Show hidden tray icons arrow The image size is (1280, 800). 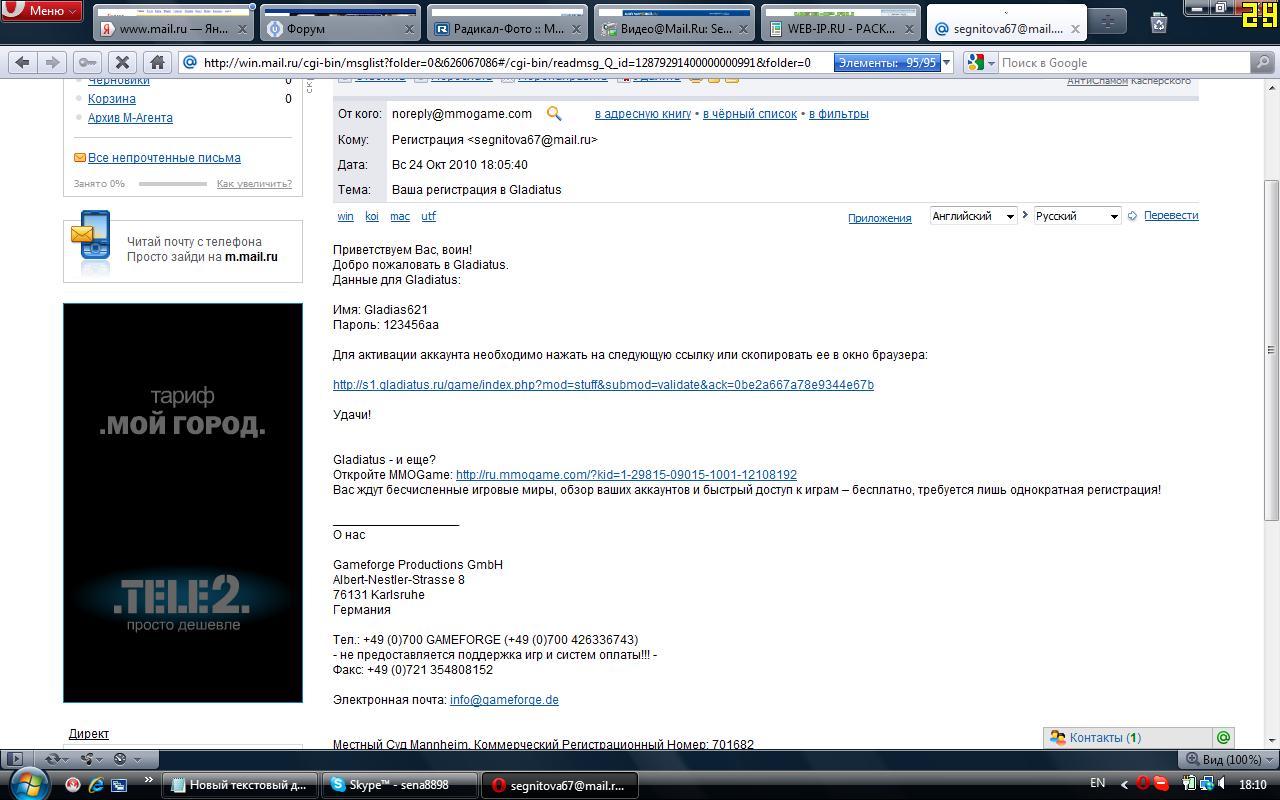pyautogui.click(x=1125, y=785)
